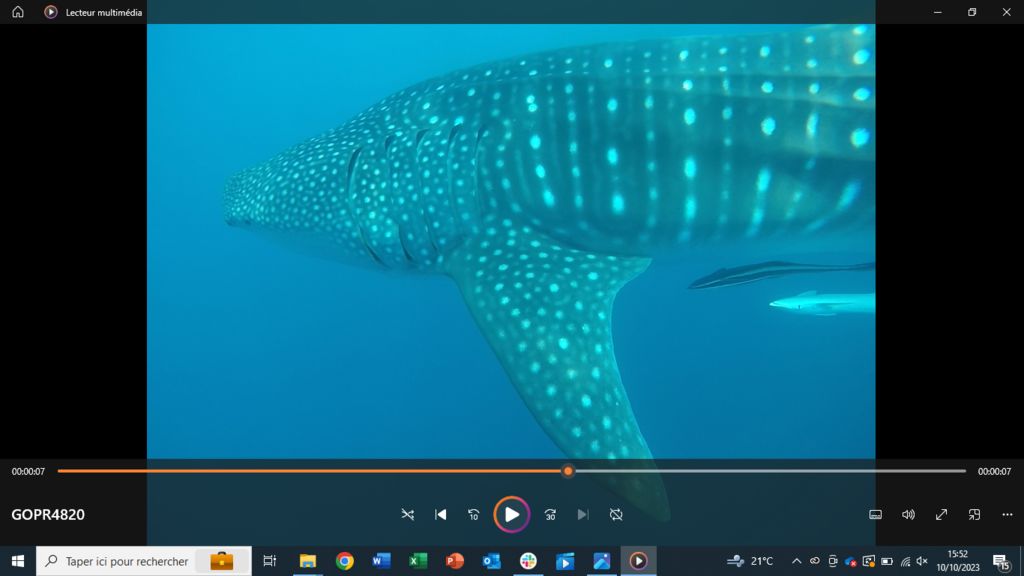Click the Home icon in title bar
The image size is (1024, 576).
pyautogui.click(x=17, y=12)
